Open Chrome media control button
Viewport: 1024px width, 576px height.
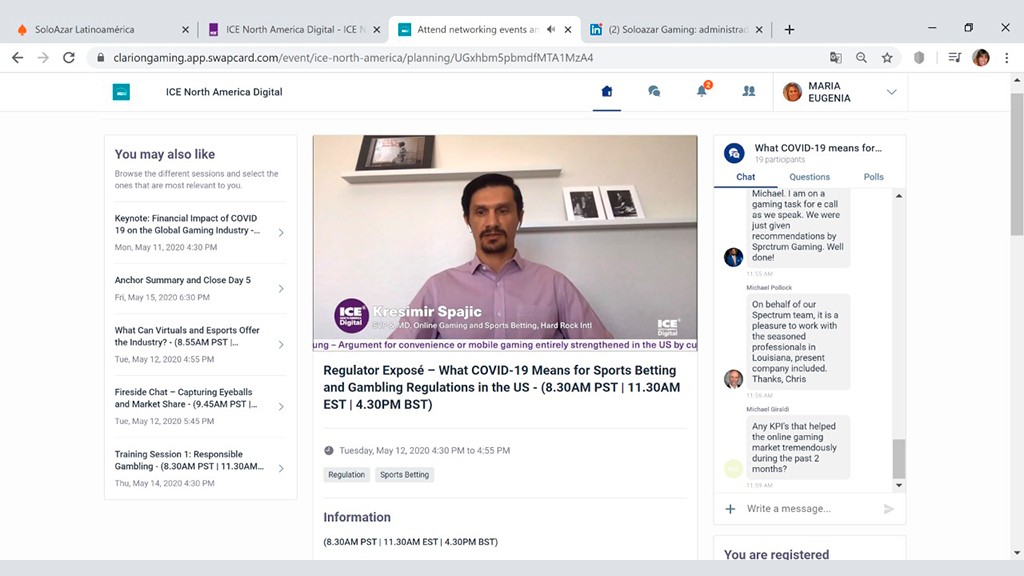955,58
